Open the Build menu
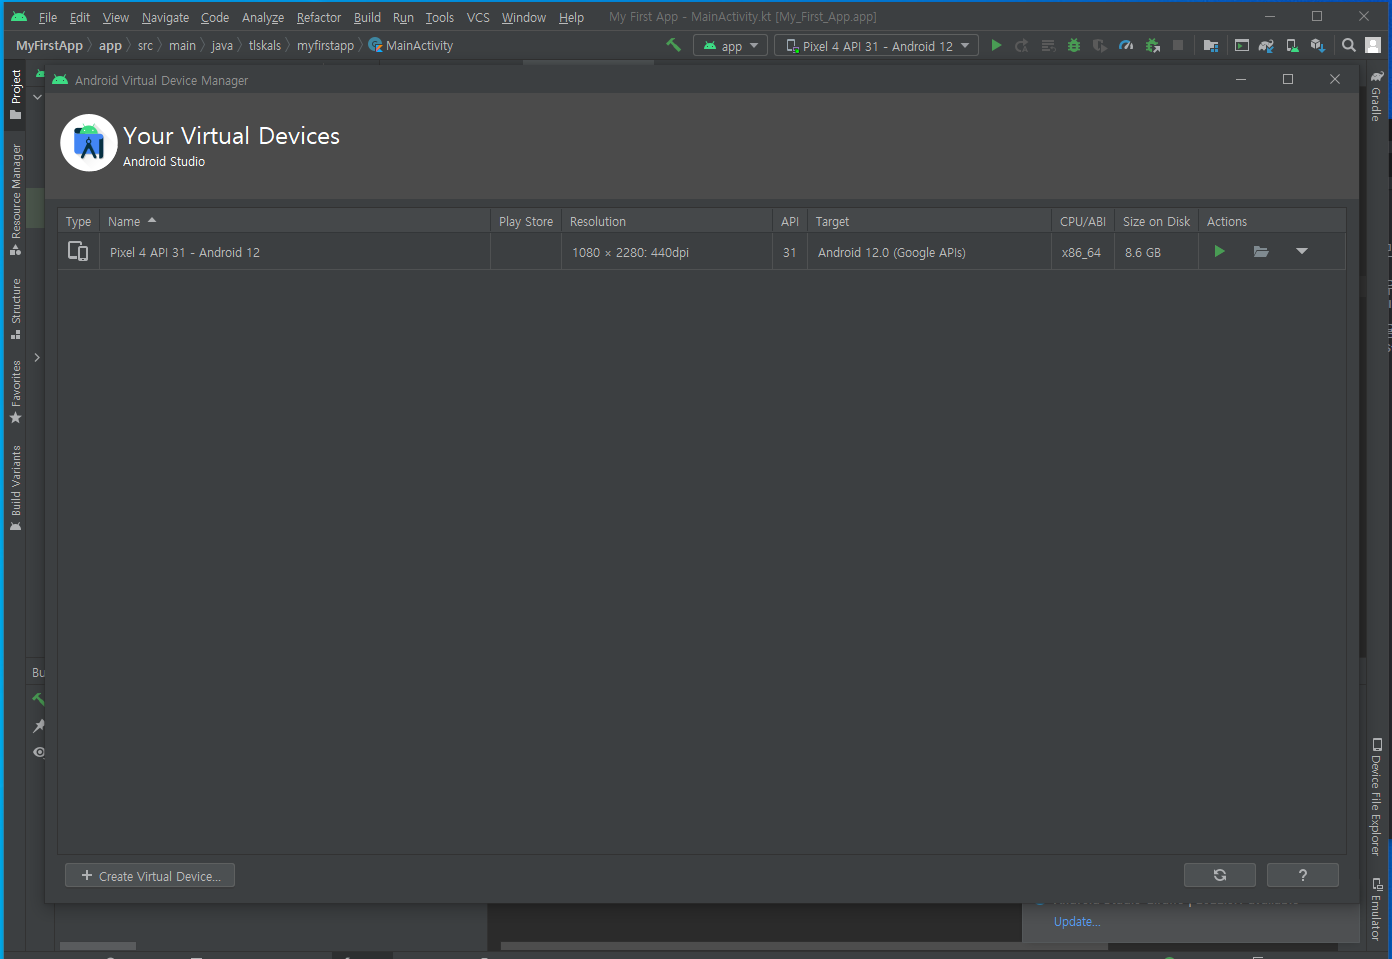1392x959 pixels. (x=367, y=17)
